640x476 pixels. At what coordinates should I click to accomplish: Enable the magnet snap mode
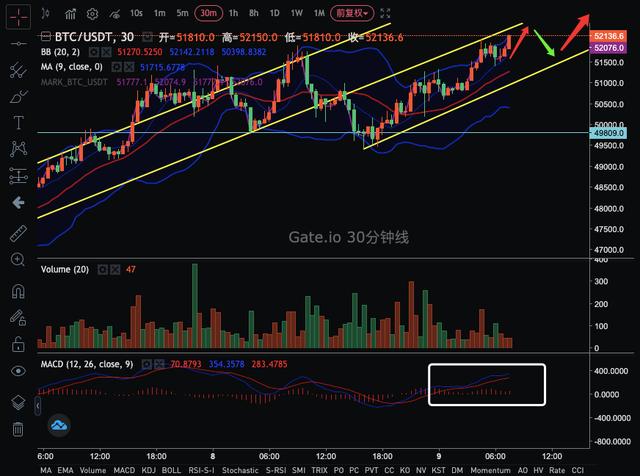(x=17, y=292)
